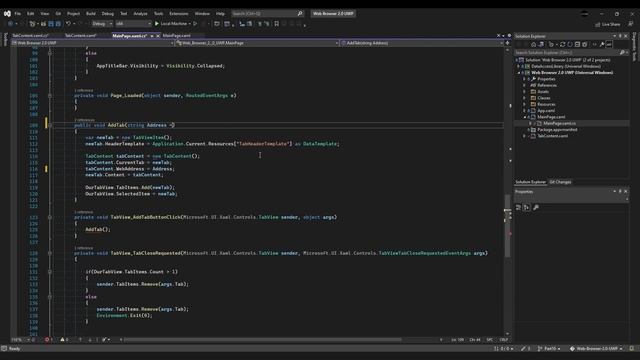Select References in Solution Explorer
This screenshot has width=640, height=360.
click(547, 85)
